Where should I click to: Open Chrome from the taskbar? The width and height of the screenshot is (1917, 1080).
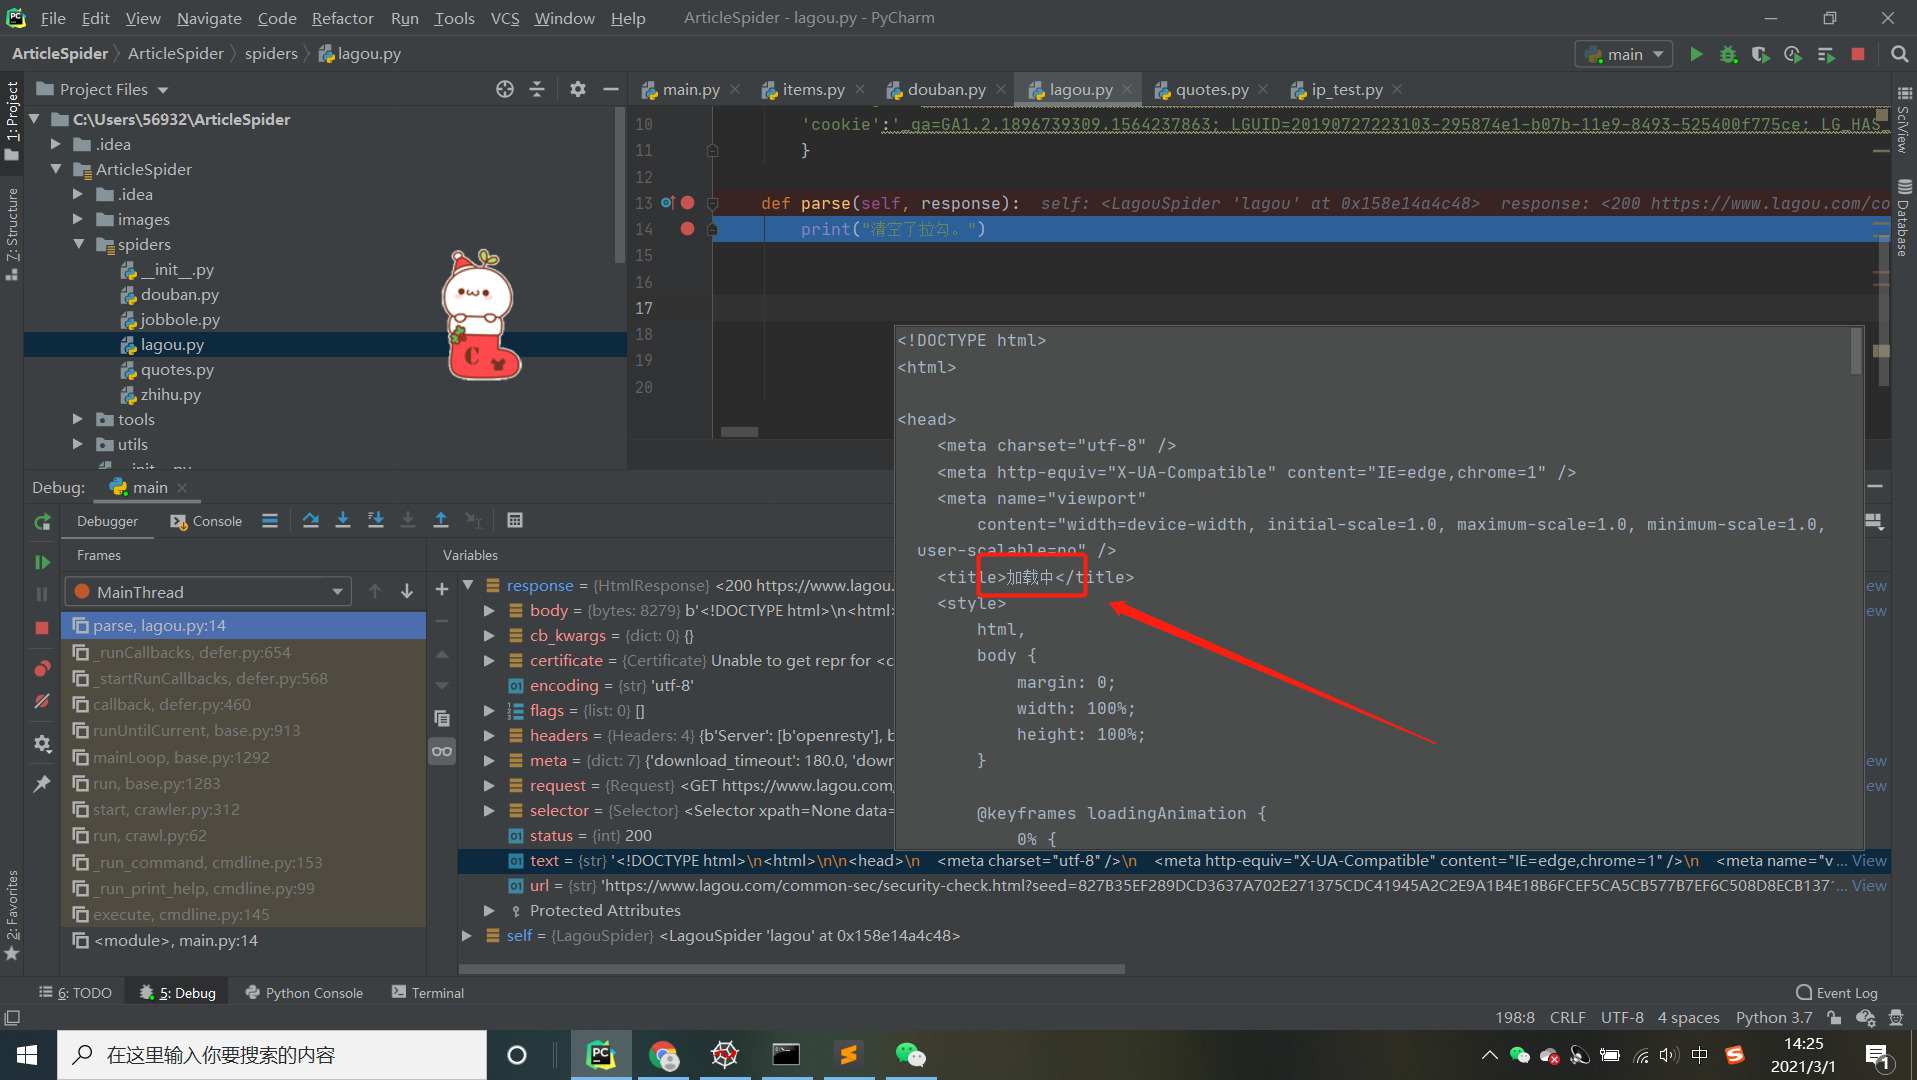pos(663,1055)
